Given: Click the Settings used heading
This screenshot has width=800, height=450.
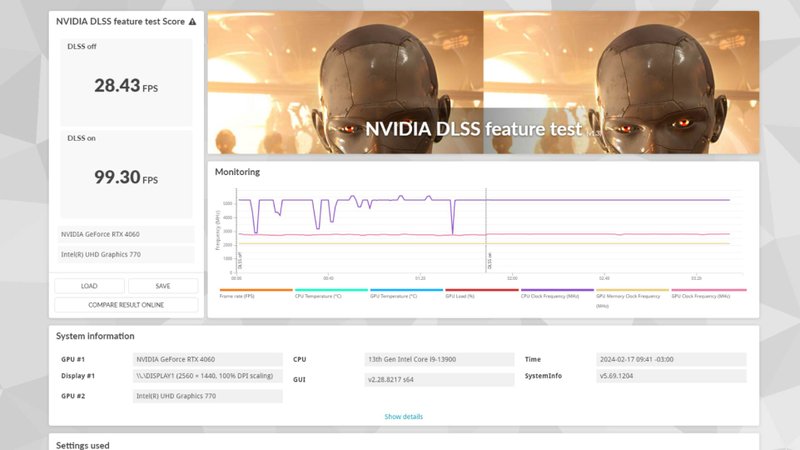Looking at the screenshot, I should click(83, 445).
